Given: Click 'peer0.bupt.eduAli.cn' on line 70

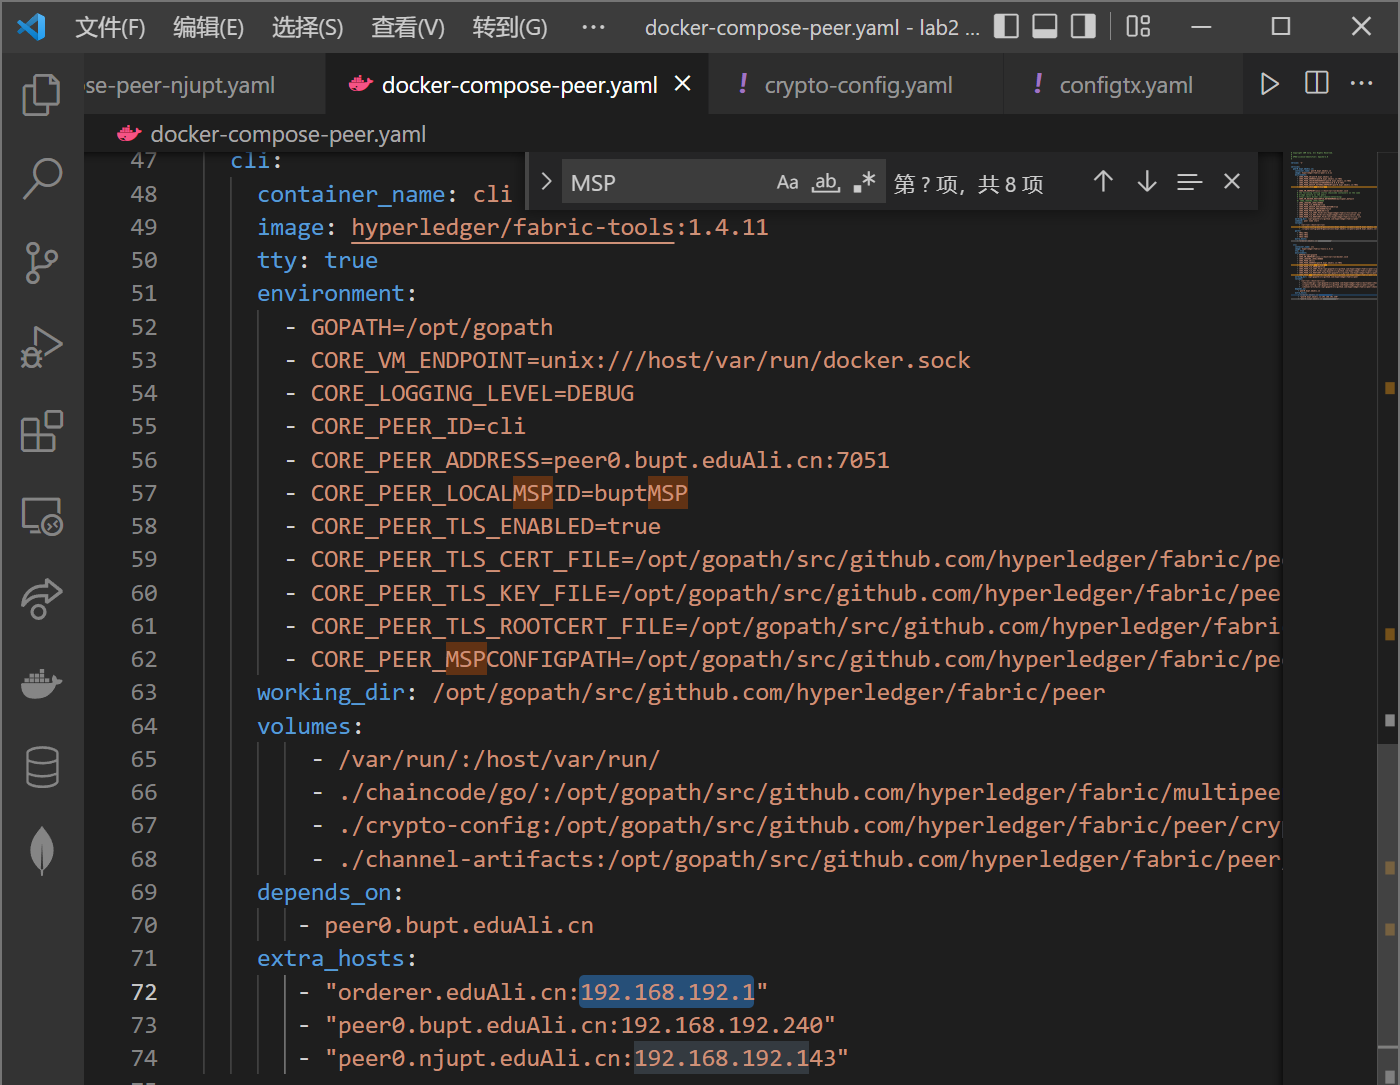Looking at the screenshot, I should 459,925.
